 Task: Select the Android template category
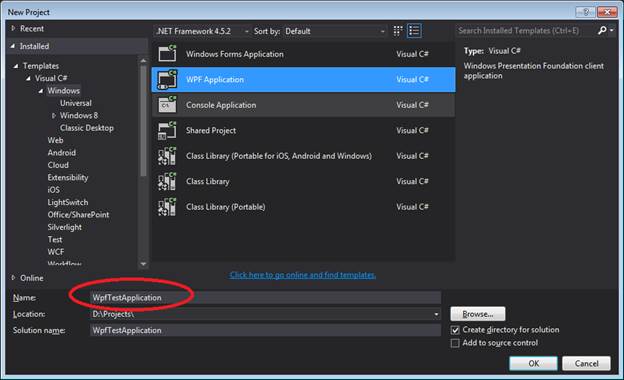tap(61, 152)
